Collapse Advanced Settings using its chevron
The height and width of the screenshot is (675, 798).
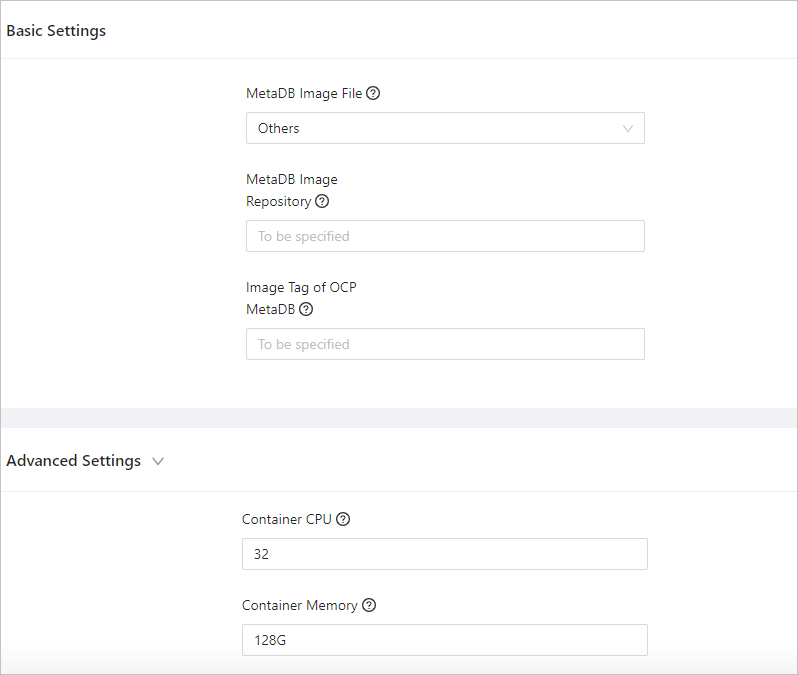tap(158, 461)
